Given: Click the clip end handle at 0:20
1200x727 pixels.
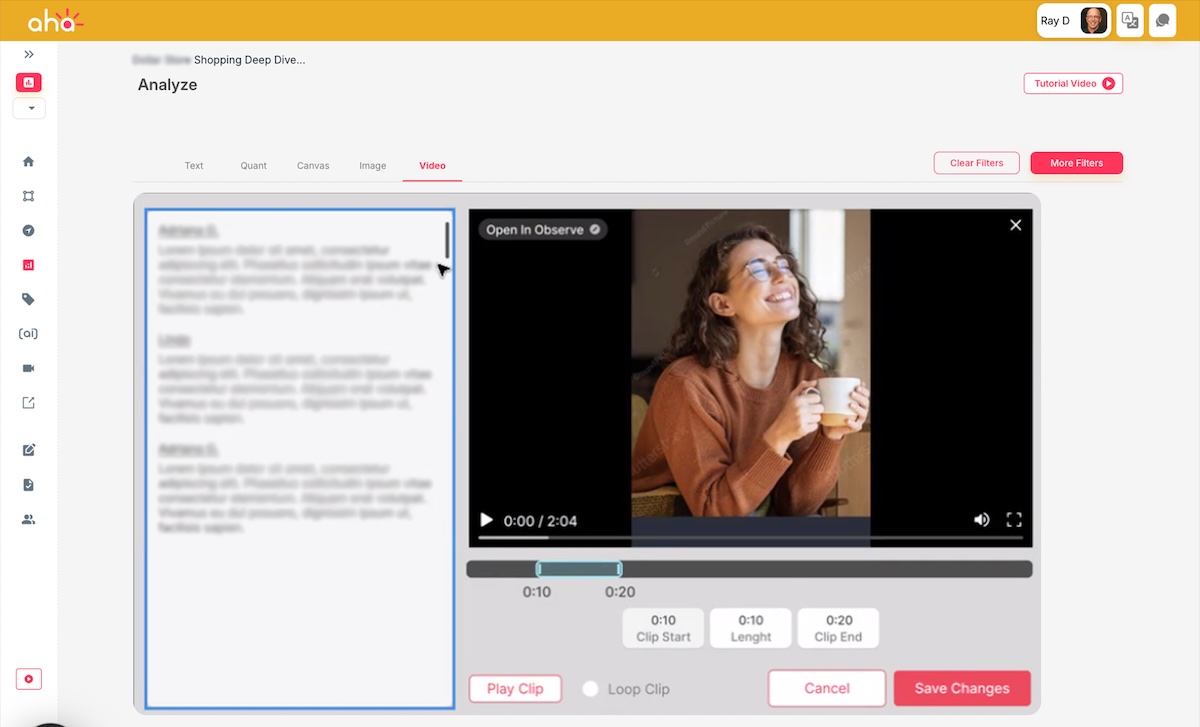Looking at the screenshot, I should [x=619, y=569].
